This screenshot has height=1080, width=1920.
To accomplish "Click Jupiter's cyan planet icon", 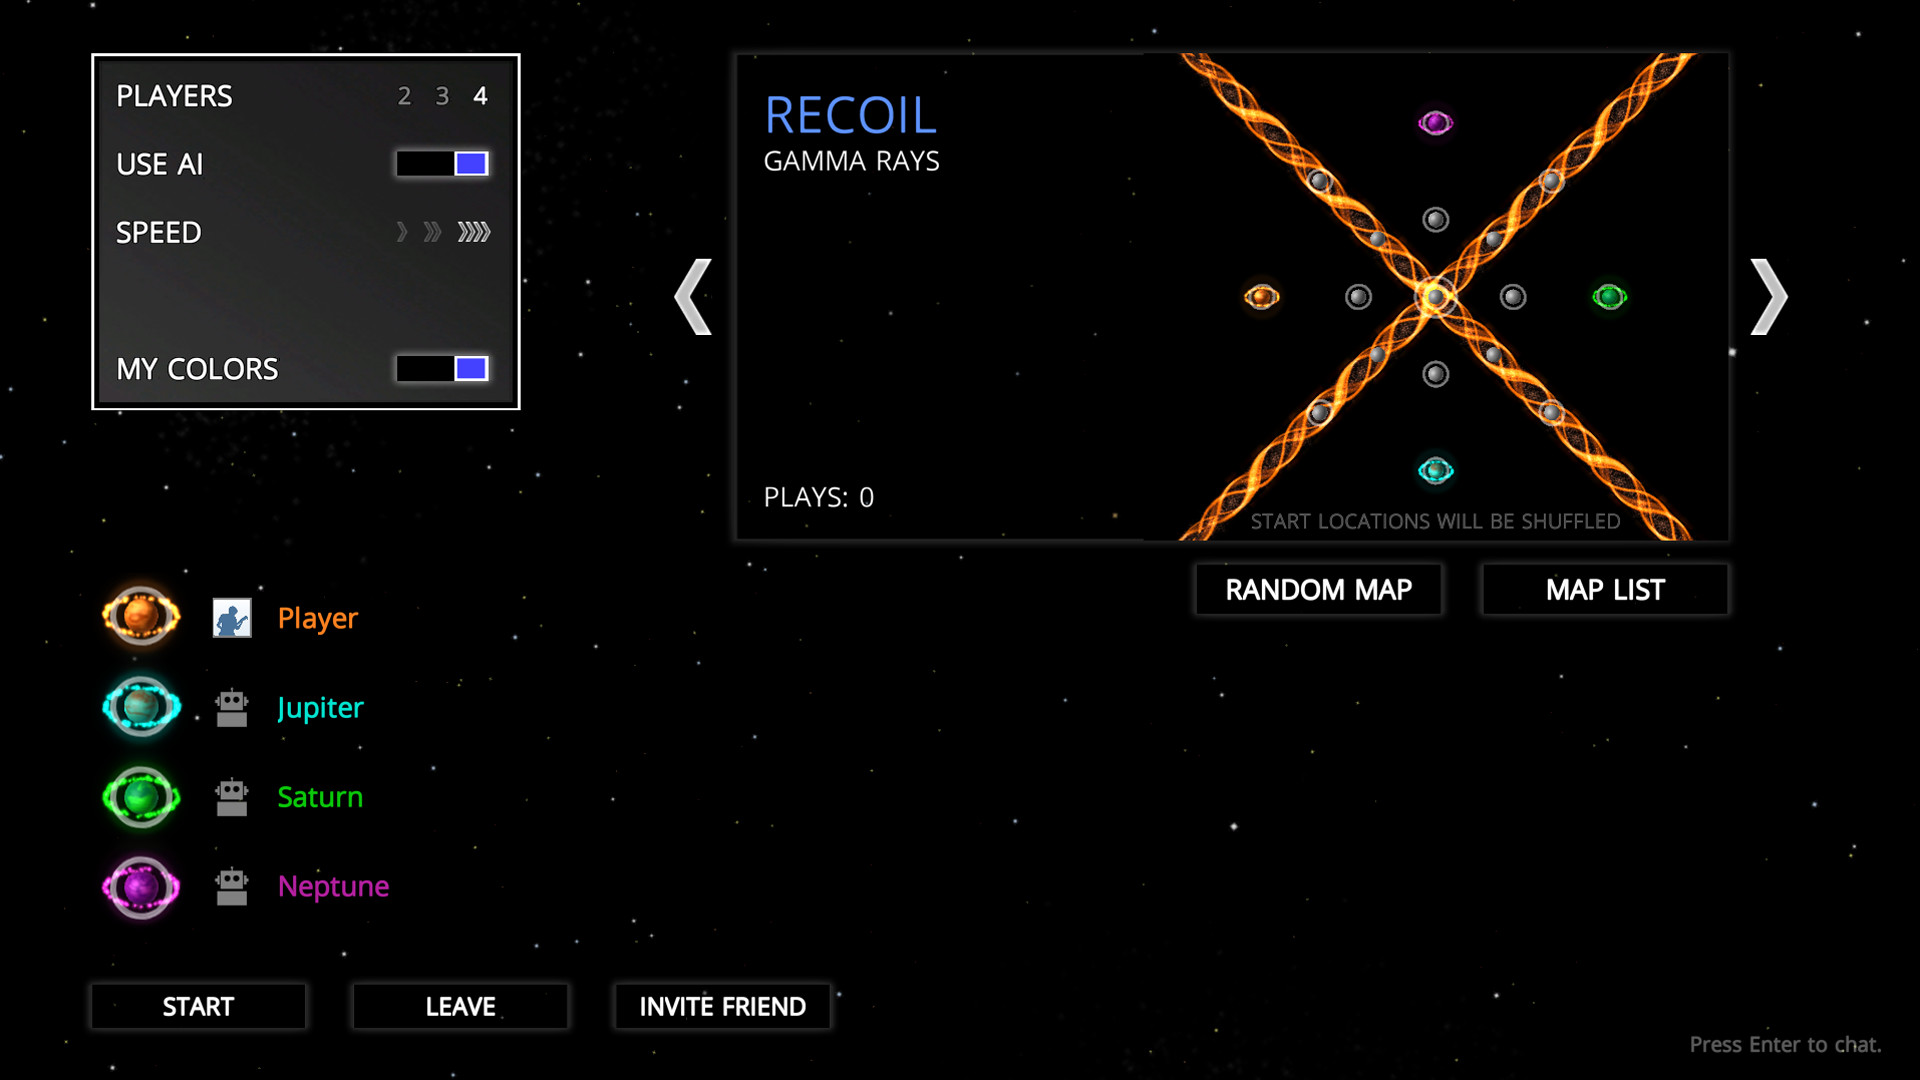I will pyautogui.click(x=140, y=707).
